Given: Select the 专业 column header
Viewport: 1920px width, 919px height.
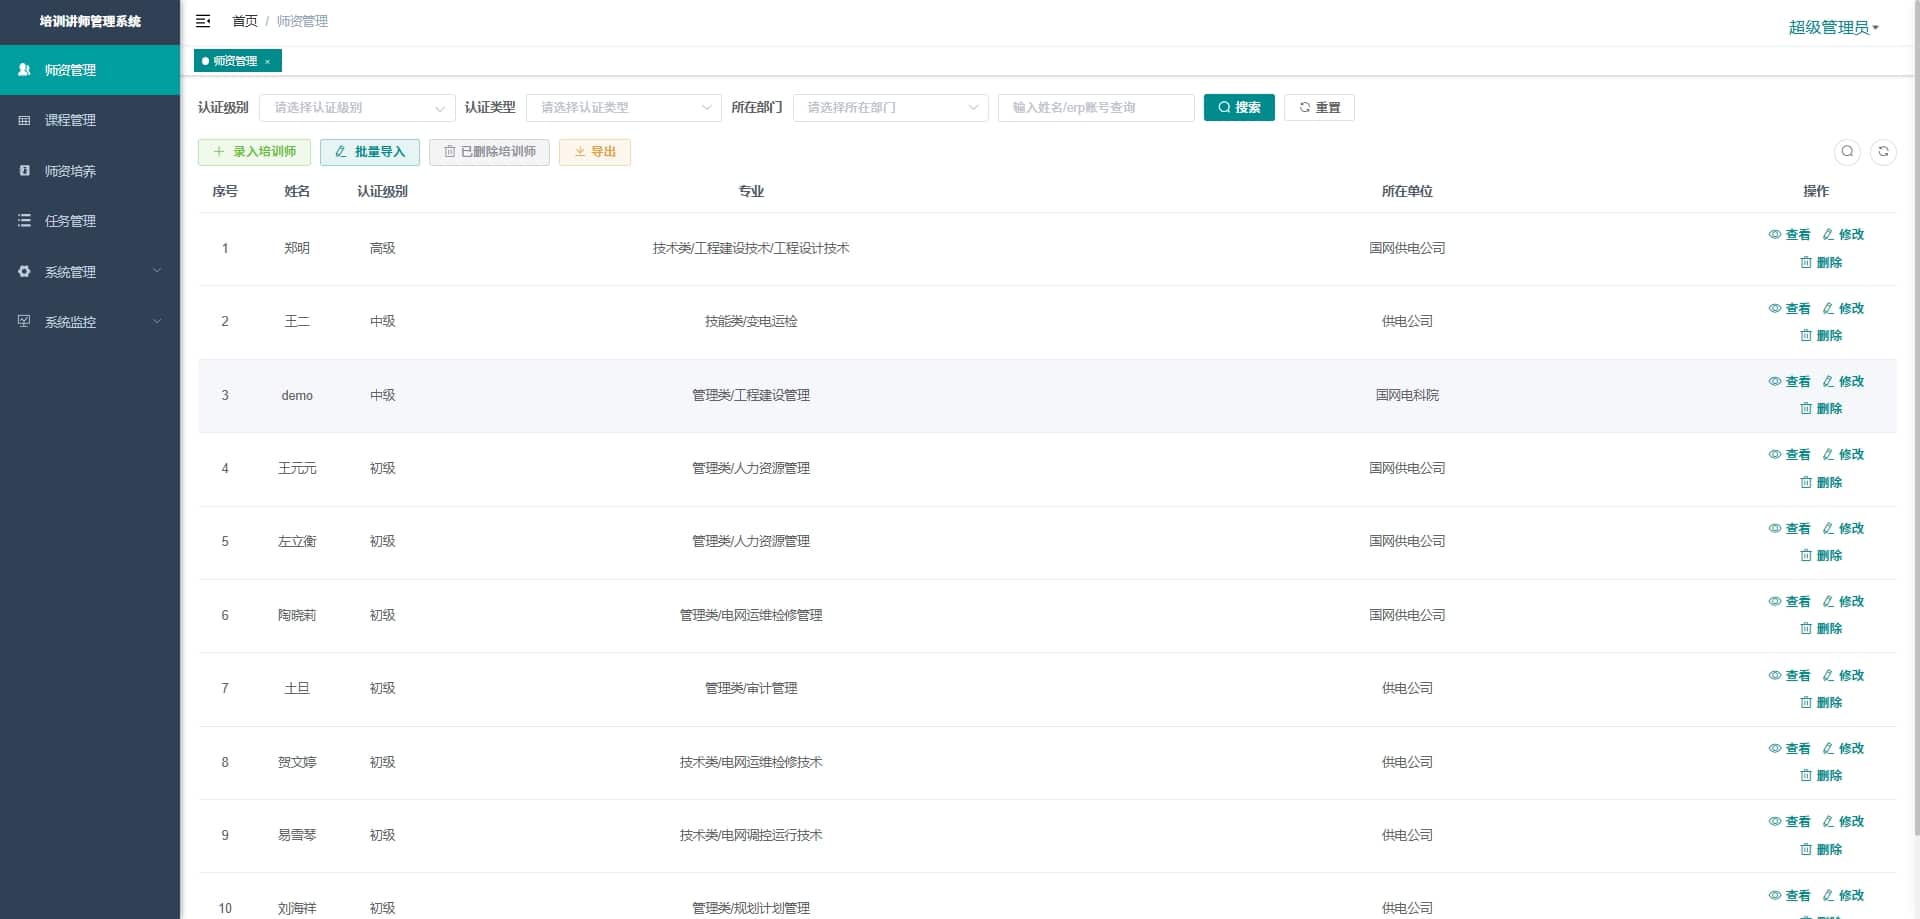Looking at the screenshot, I should click(751, 192).
